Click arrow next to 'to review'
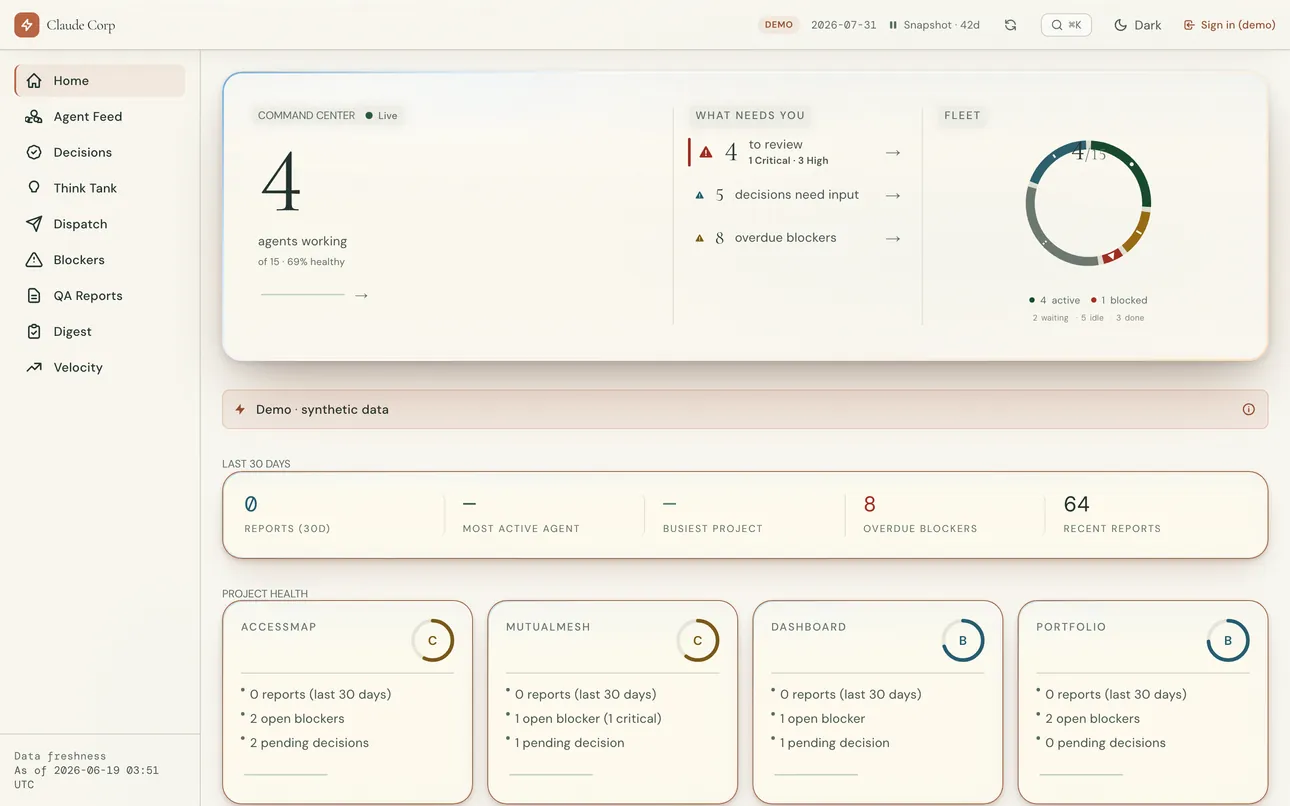 (x=893, y=152)
